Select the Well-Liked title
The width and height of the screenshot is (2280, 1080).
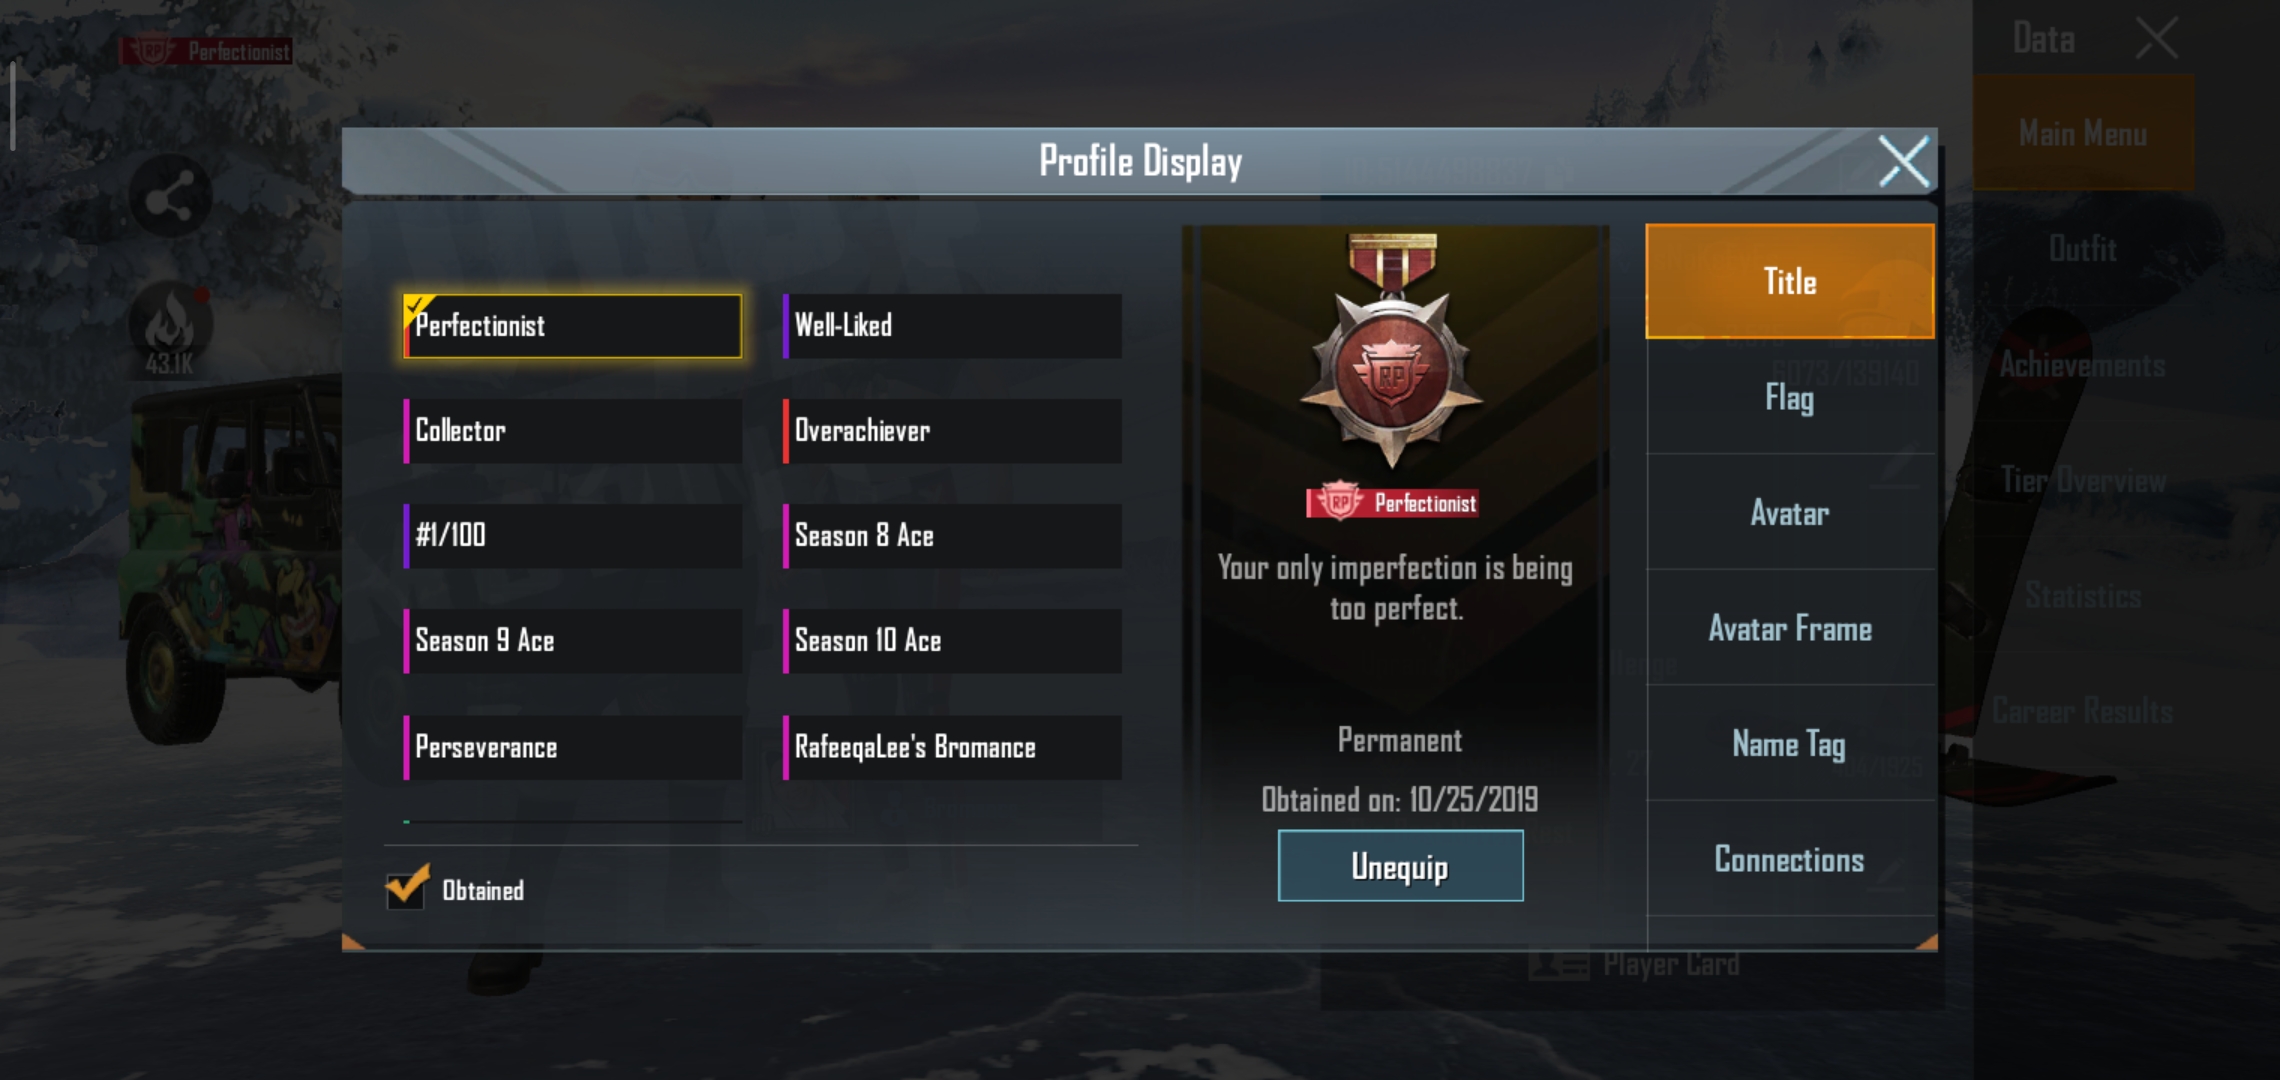click(952, 326)
